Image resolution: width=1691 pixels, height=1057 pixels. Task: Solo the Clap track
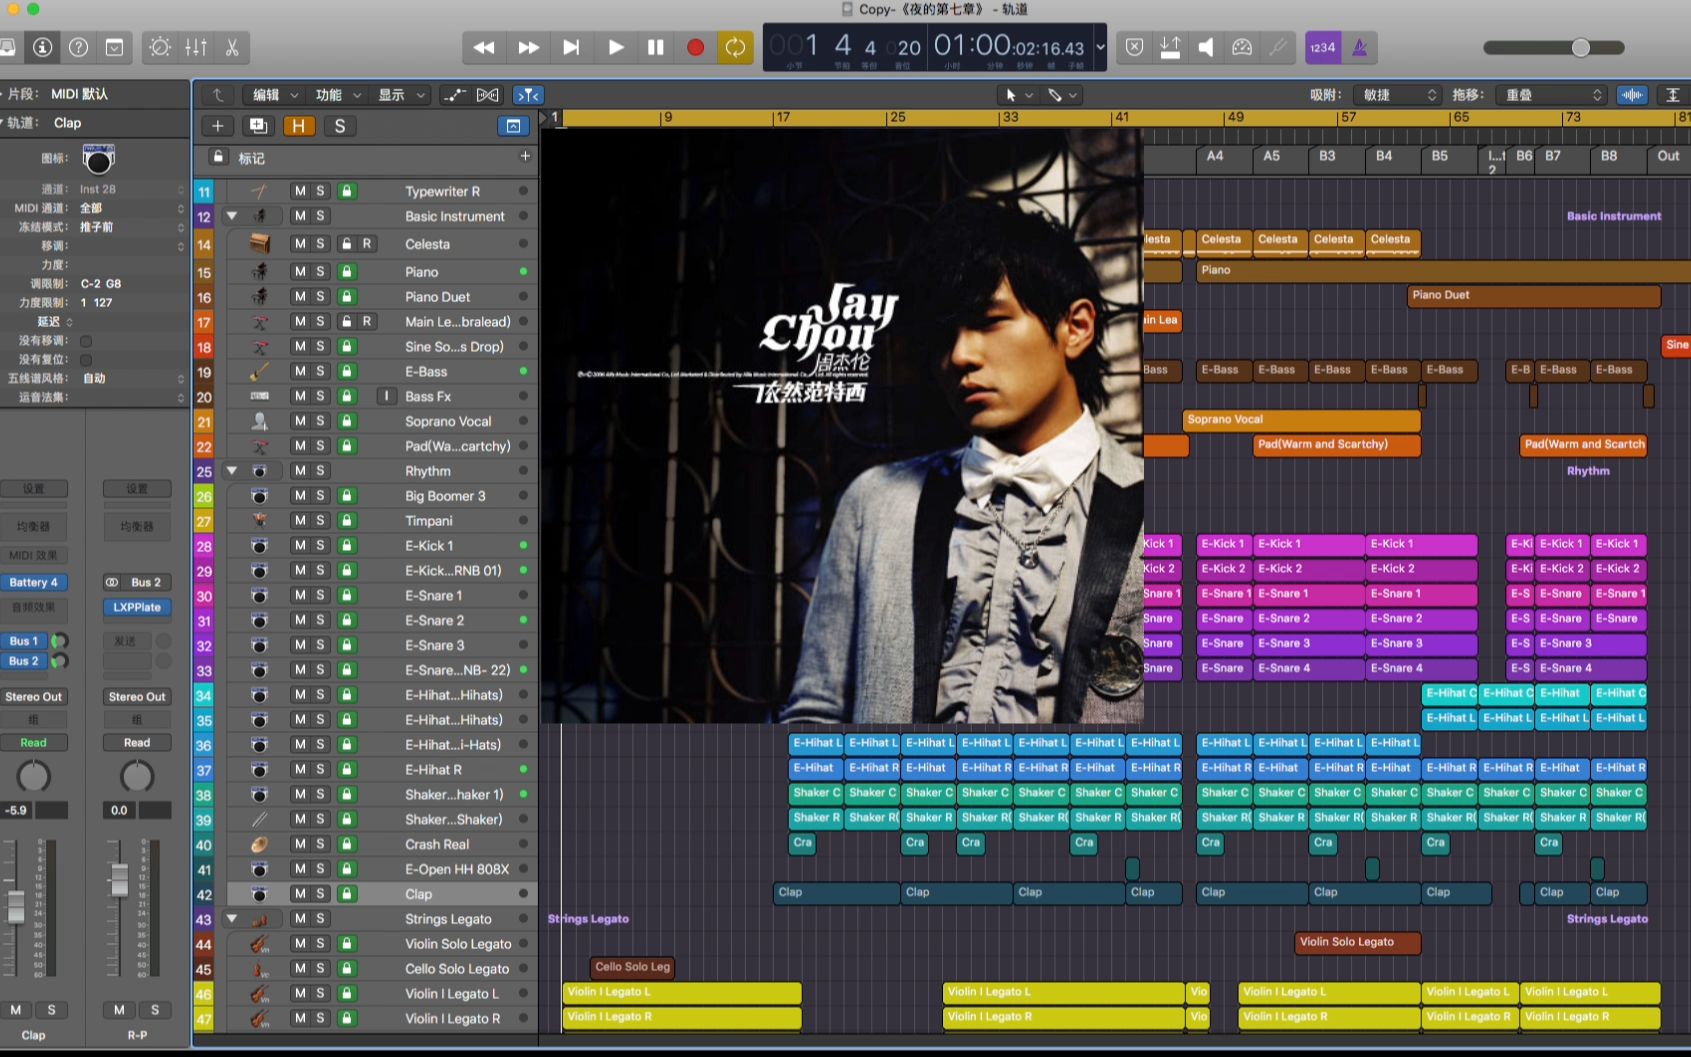point(321,894)
